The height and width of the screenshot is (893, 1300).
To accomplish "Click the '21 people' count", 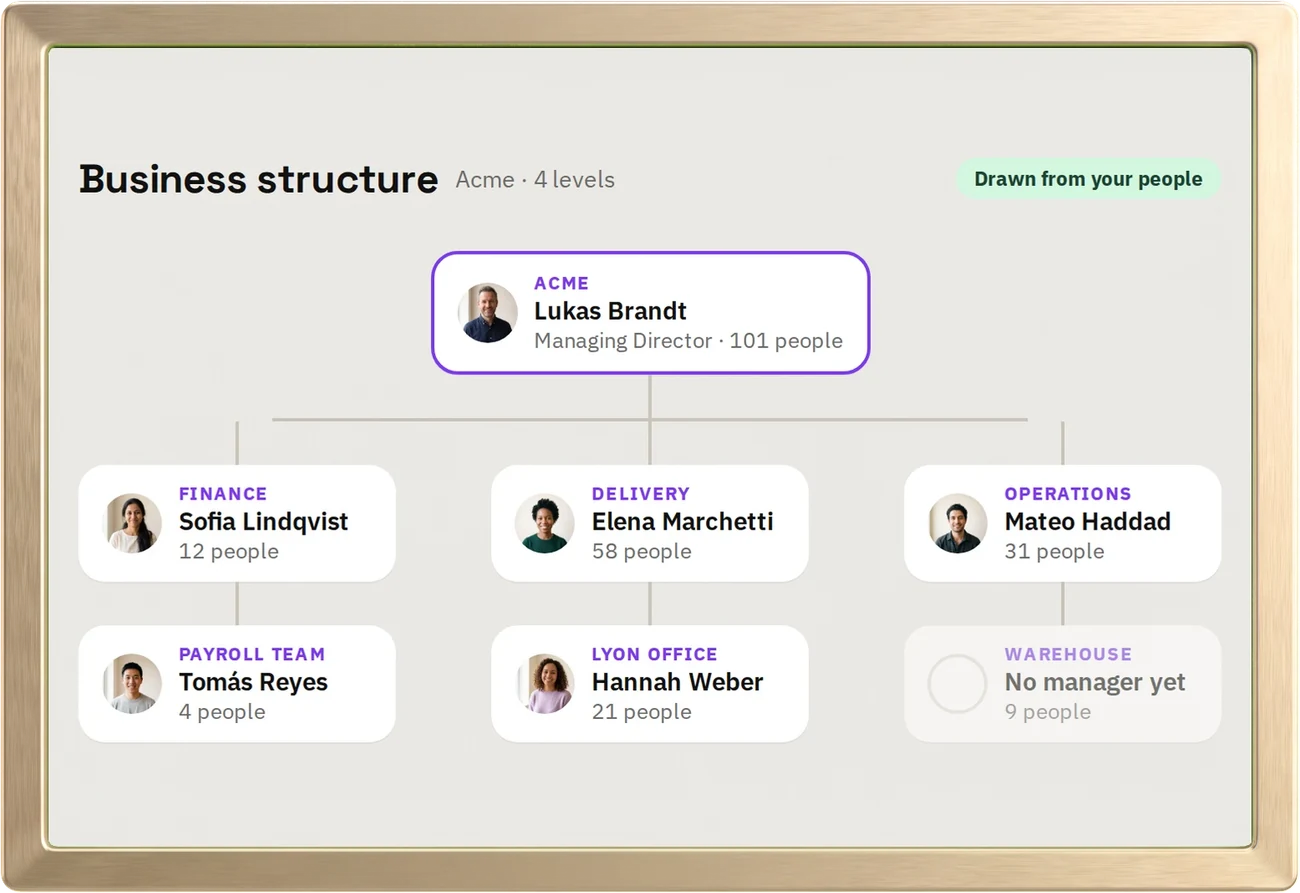I will pyautogui.click(x=642, y=713).
